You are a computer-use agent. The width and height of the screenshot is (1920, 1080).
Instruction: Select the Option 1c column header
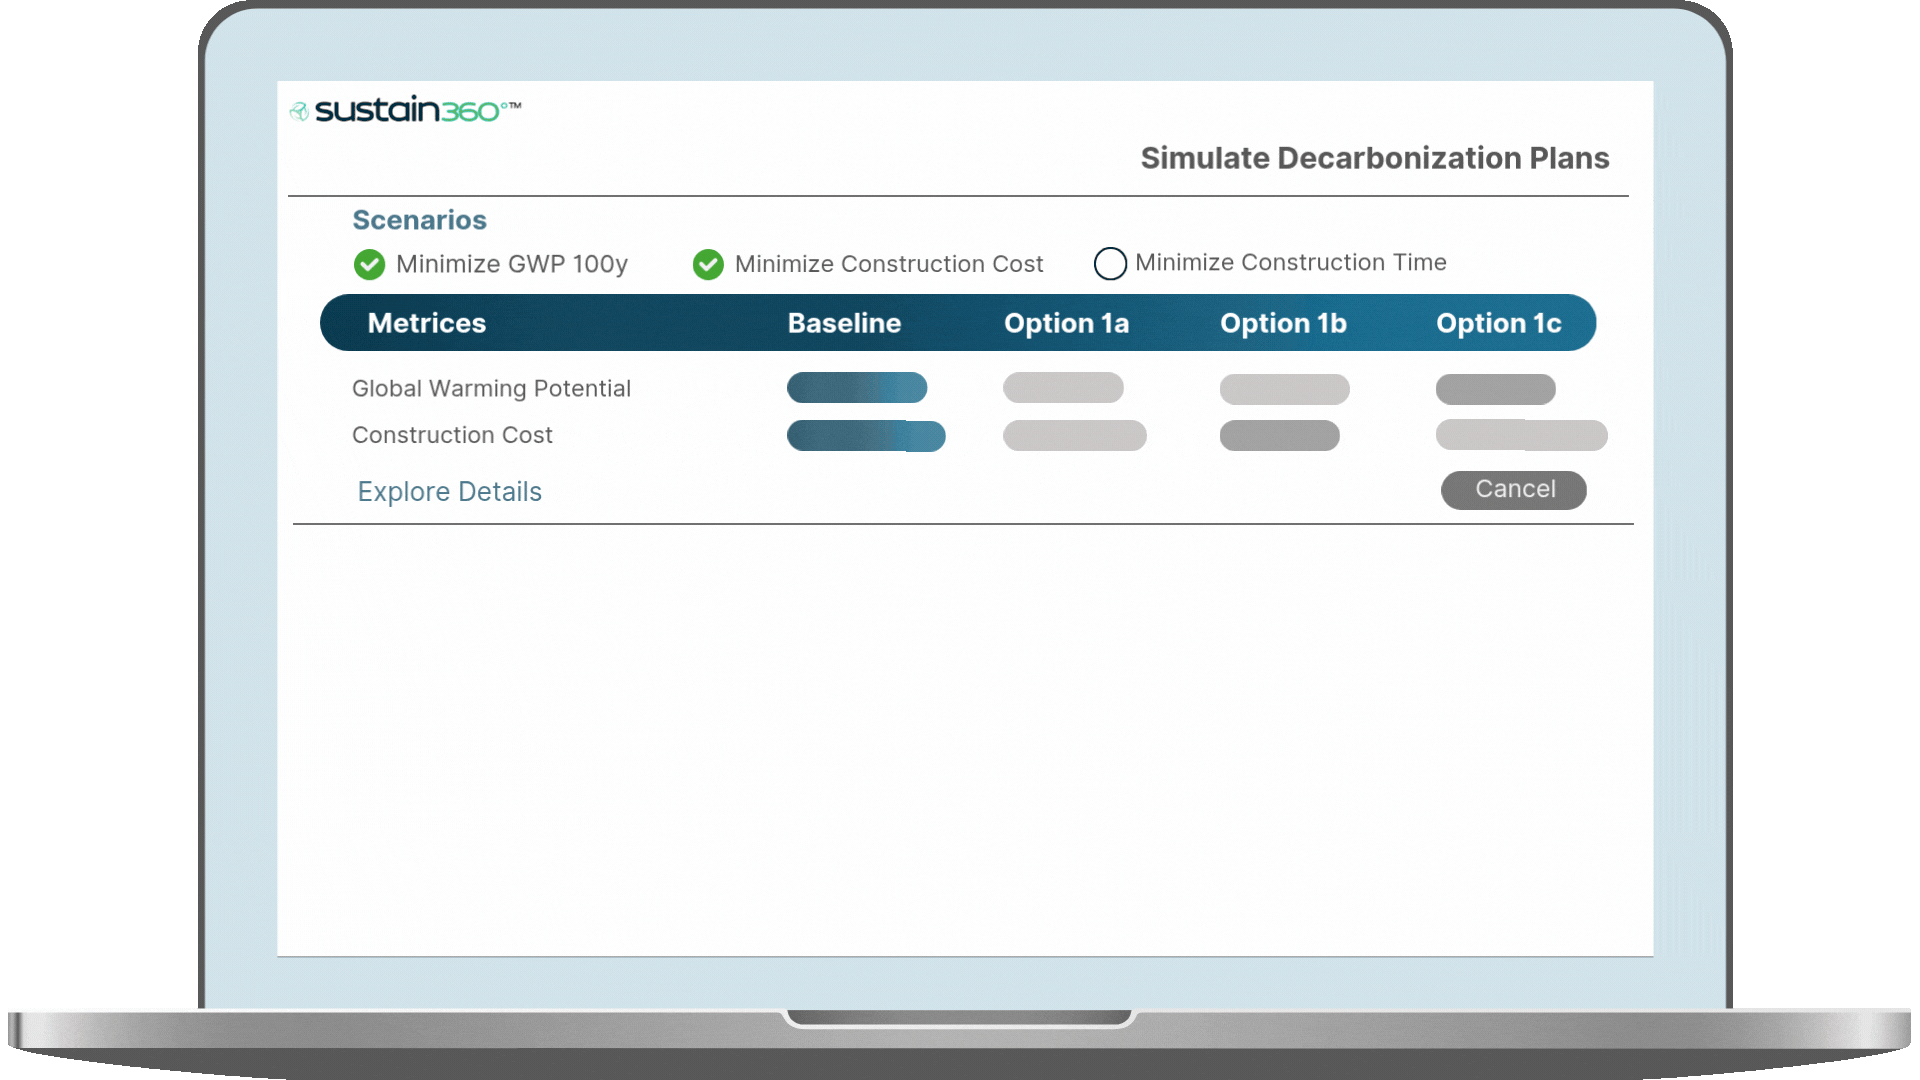1498,323
